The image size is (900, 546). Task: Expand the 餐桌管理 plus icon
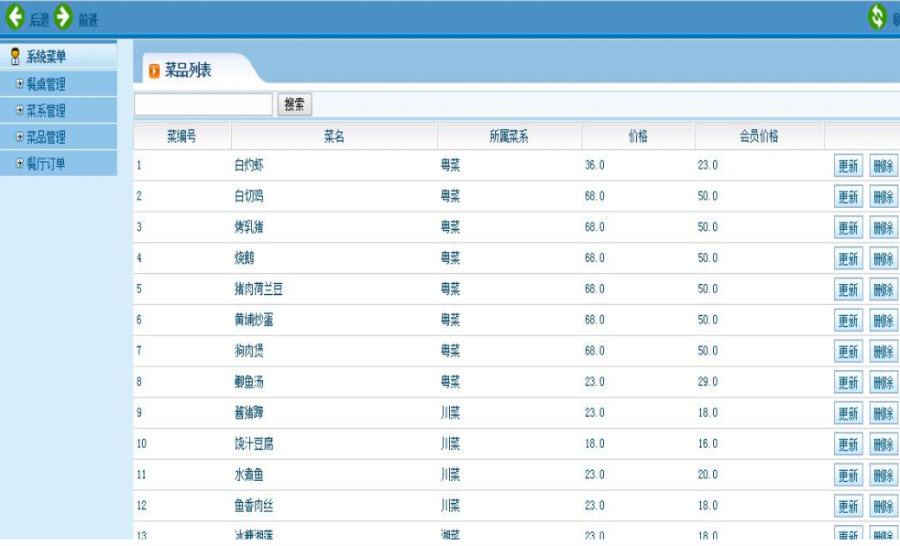(19, 84)
